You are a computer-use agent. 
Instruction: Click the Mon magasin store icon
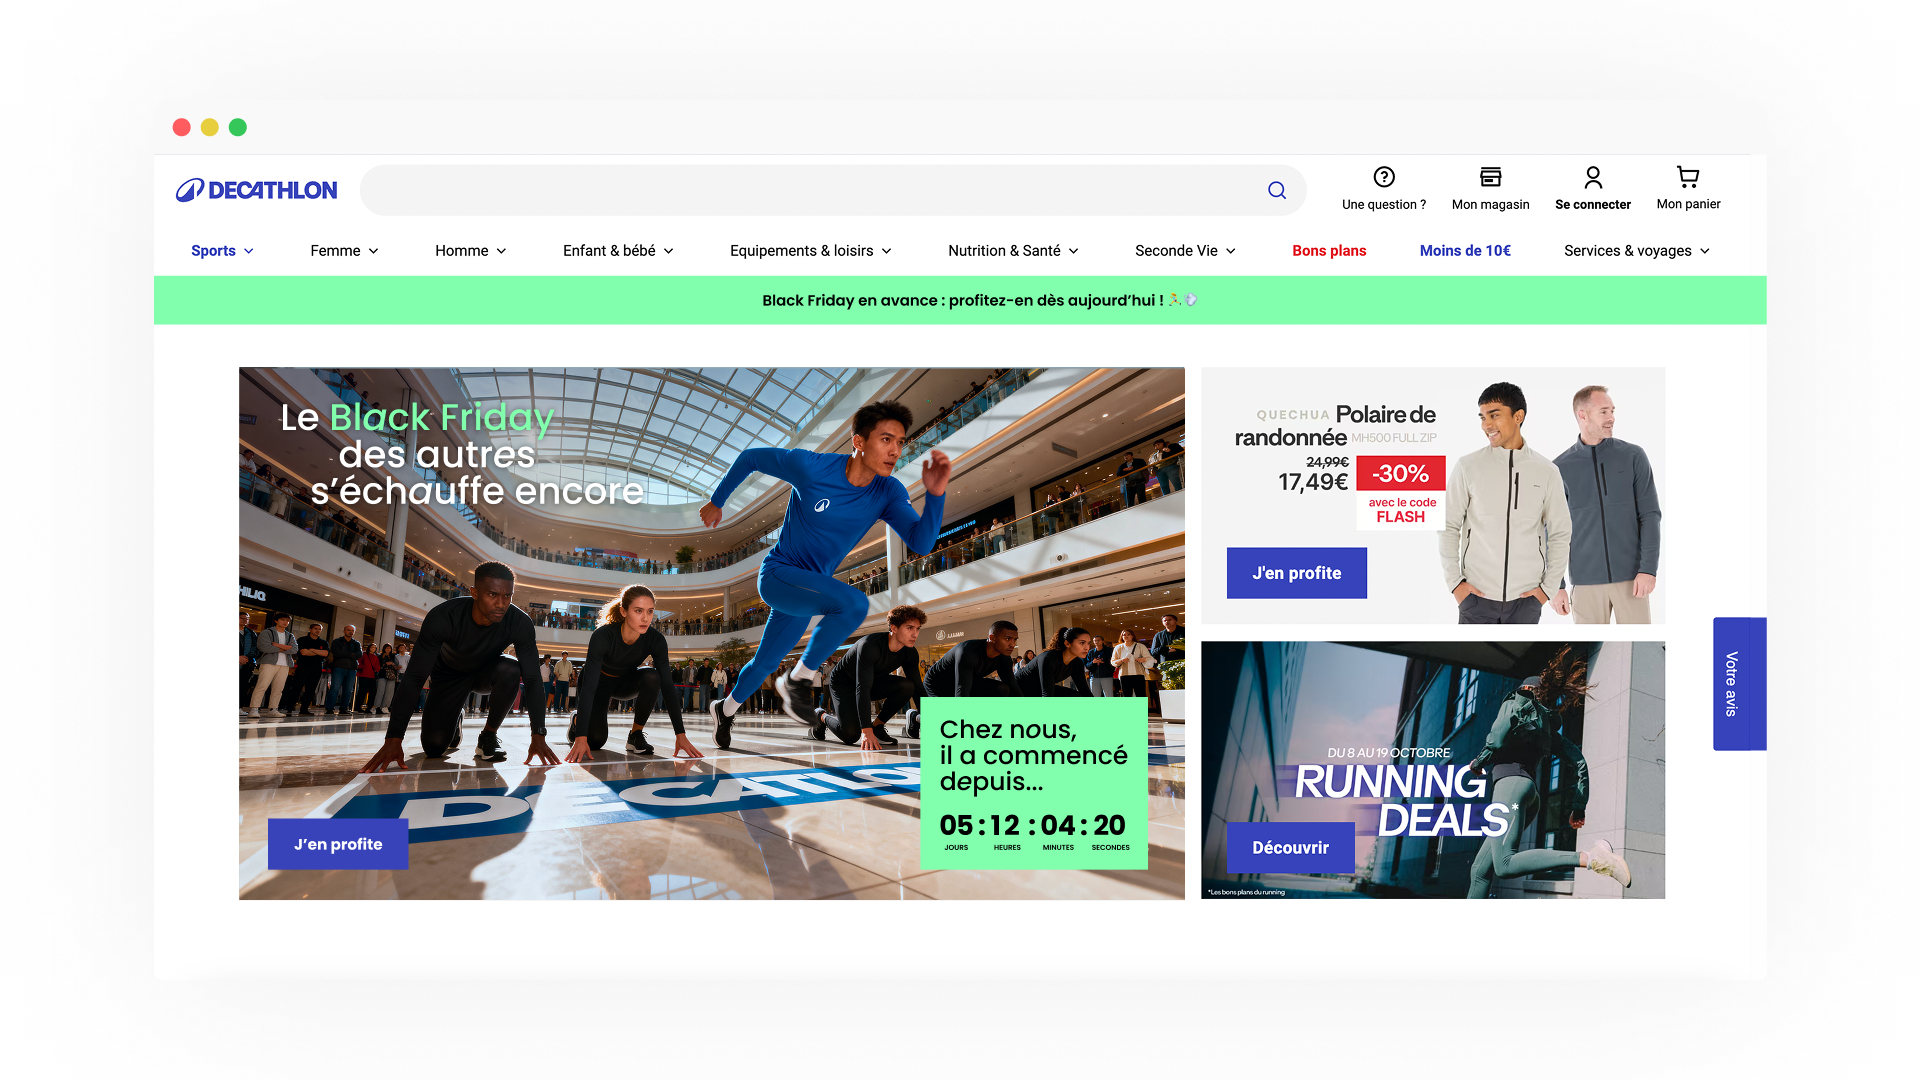(1491, 177)
